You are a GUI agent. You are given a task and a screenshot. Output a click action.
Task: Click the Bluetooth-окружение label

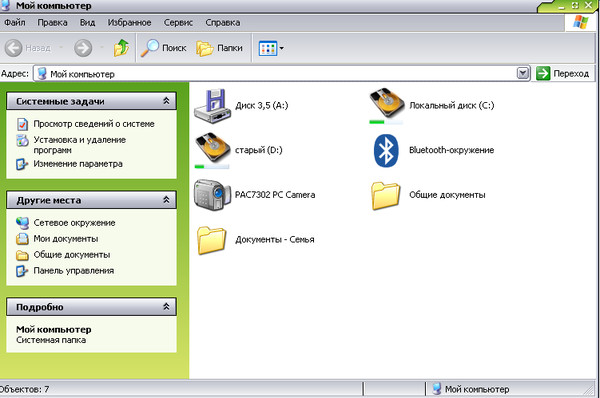pos(452,150)
